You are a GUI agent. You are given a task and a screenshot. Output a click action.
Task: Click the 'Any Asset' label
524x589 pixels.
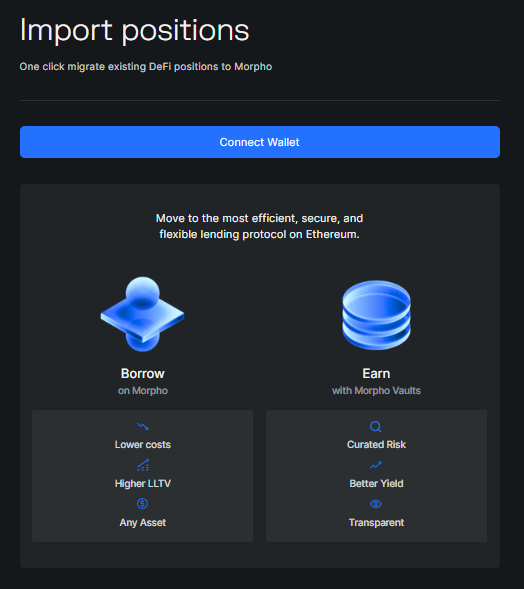pos(143,523)
